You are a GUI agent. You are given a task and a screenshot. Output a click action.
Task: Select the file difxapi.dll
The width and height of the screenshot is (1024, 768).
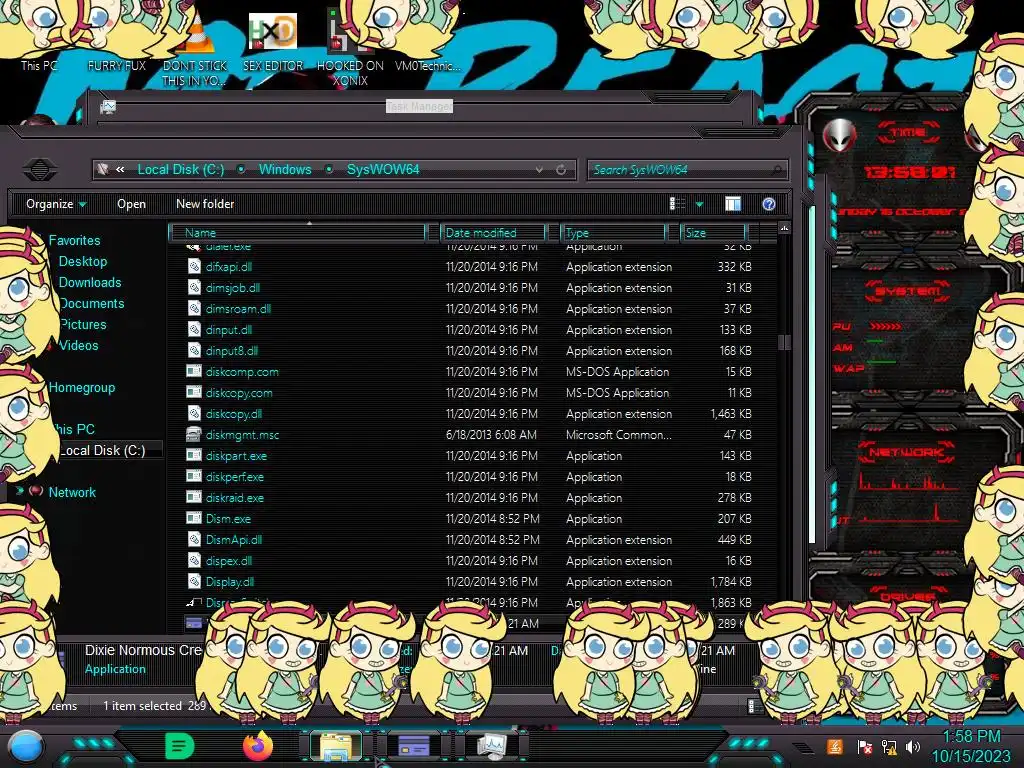coord(228,266)
